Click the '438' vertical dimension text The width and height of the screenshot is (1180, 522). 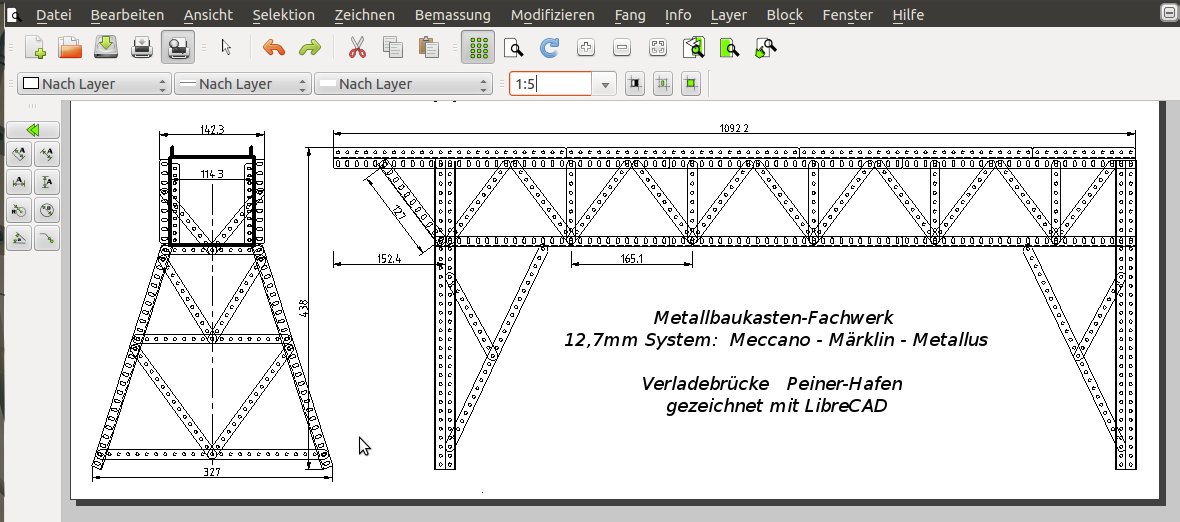coord(304,308)
